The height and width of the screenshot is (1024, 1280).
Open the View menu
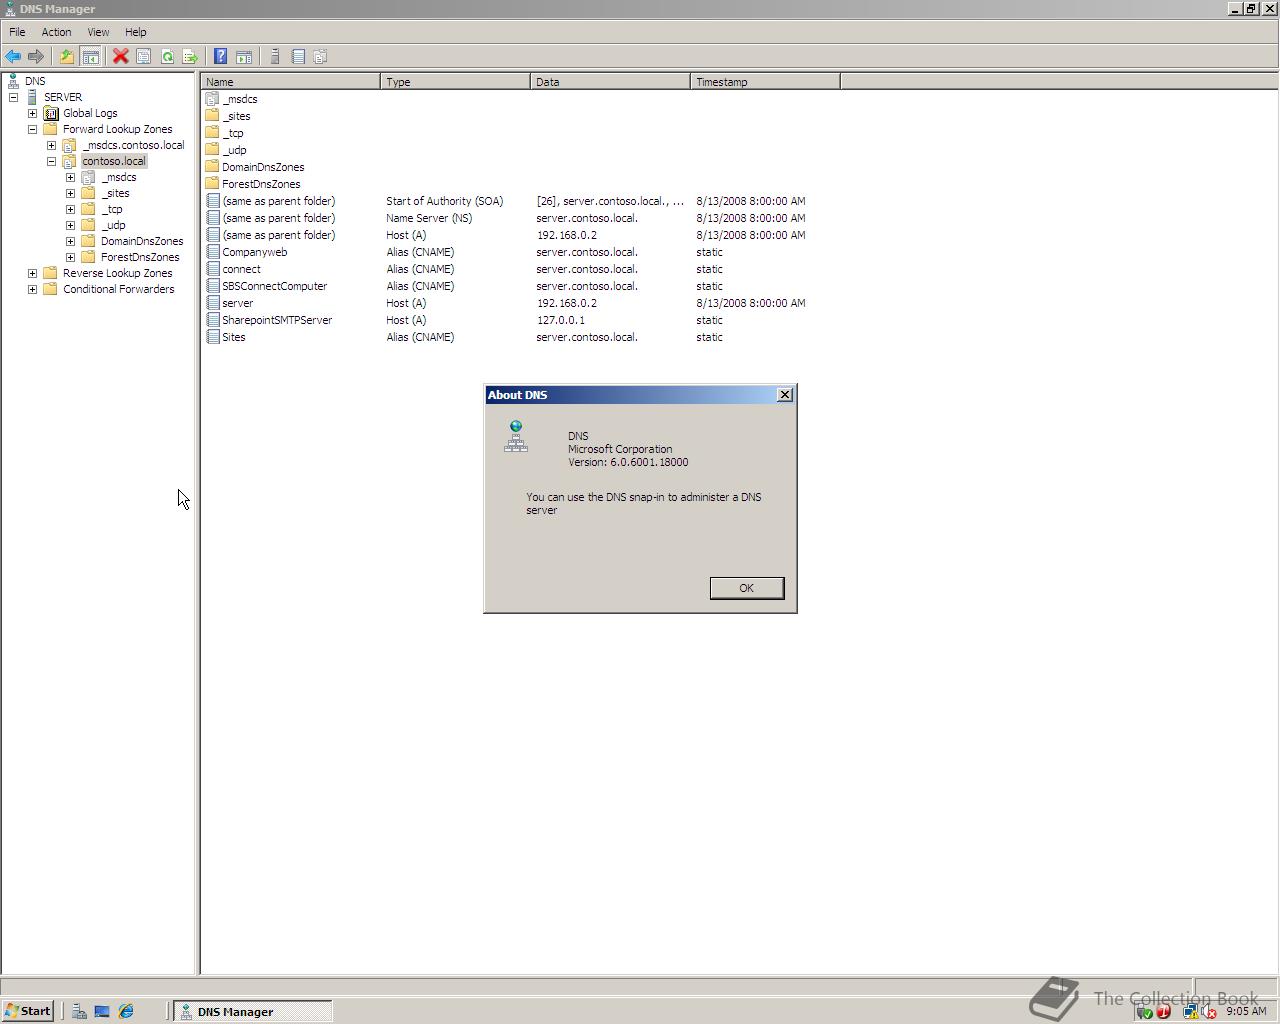(x=98, y=32)
